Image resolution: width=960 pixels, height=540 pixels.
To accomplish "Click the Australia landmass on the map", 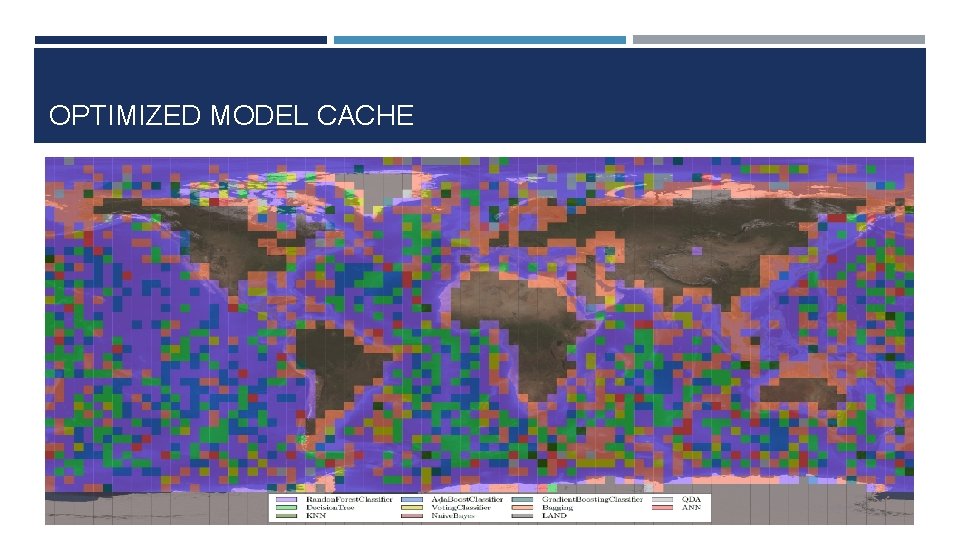I will (x=802, y=392).
